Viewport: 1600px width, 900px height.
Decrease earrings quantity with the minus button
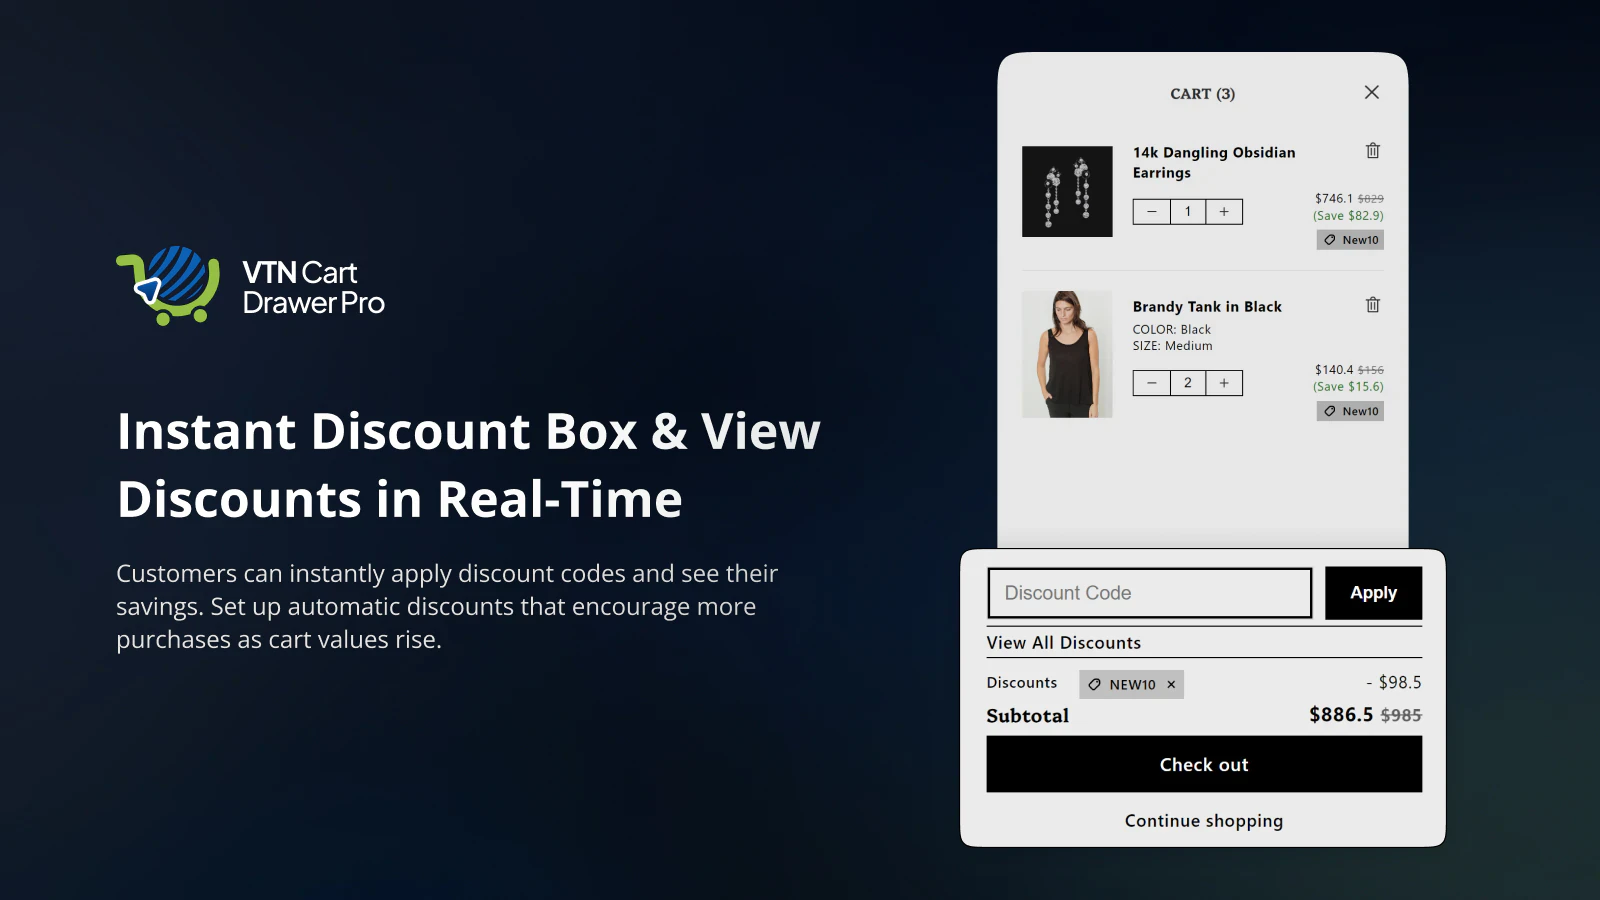point(1151,211)
